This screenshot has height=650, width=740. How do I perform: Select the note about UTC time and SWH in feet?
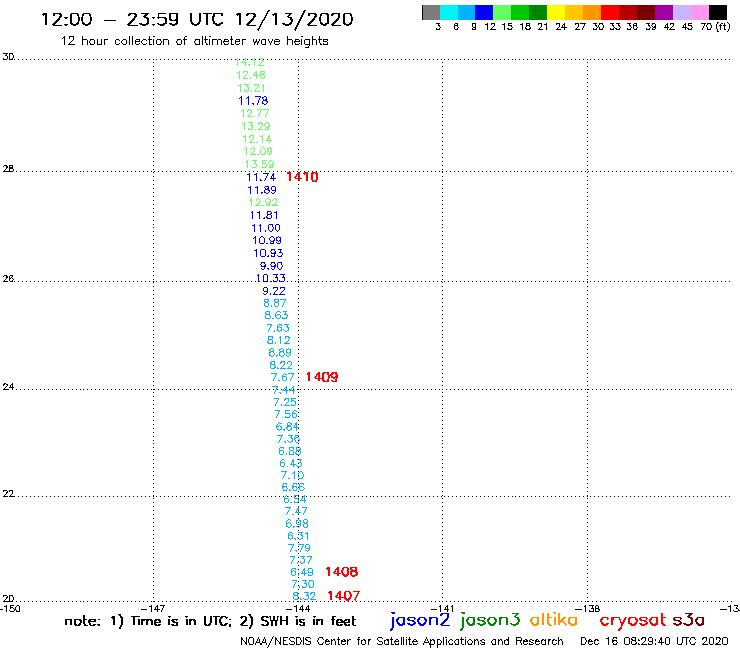point(210,621)
